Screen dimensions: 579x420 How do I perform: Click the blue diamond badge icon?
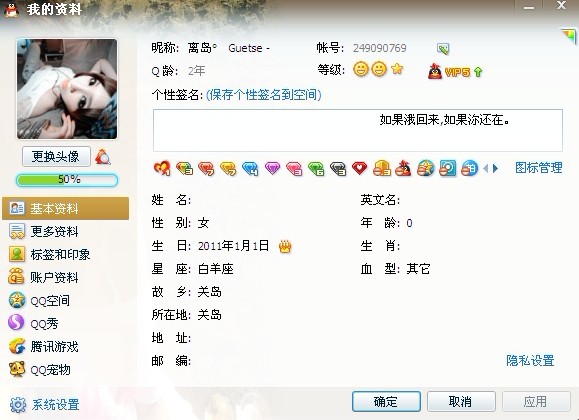coord(250,168)
